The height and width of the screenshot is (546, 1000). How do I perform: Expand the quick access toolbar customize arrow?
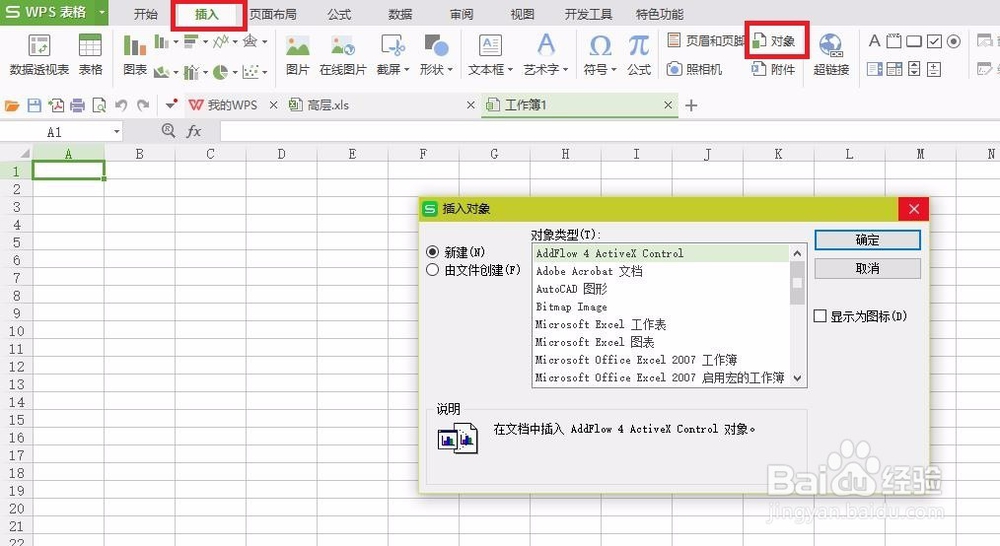click(171, 105)
